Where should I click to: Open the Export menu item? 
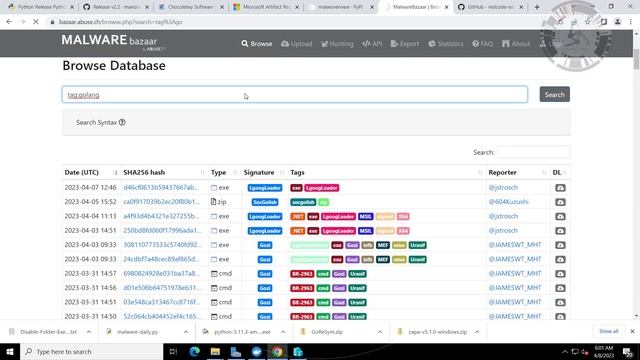tap(404, 44)
